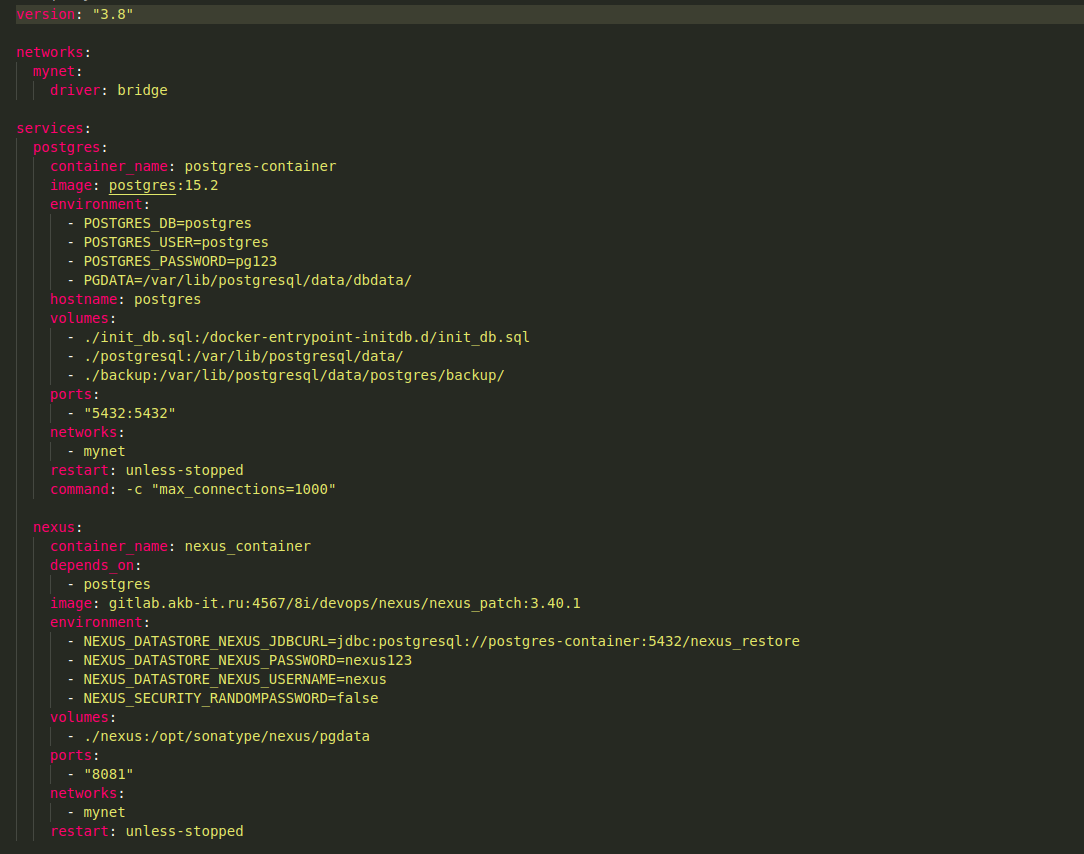Click POSTGRES_USER=postgres entry
1084x854 pixels.
point(176,243)
